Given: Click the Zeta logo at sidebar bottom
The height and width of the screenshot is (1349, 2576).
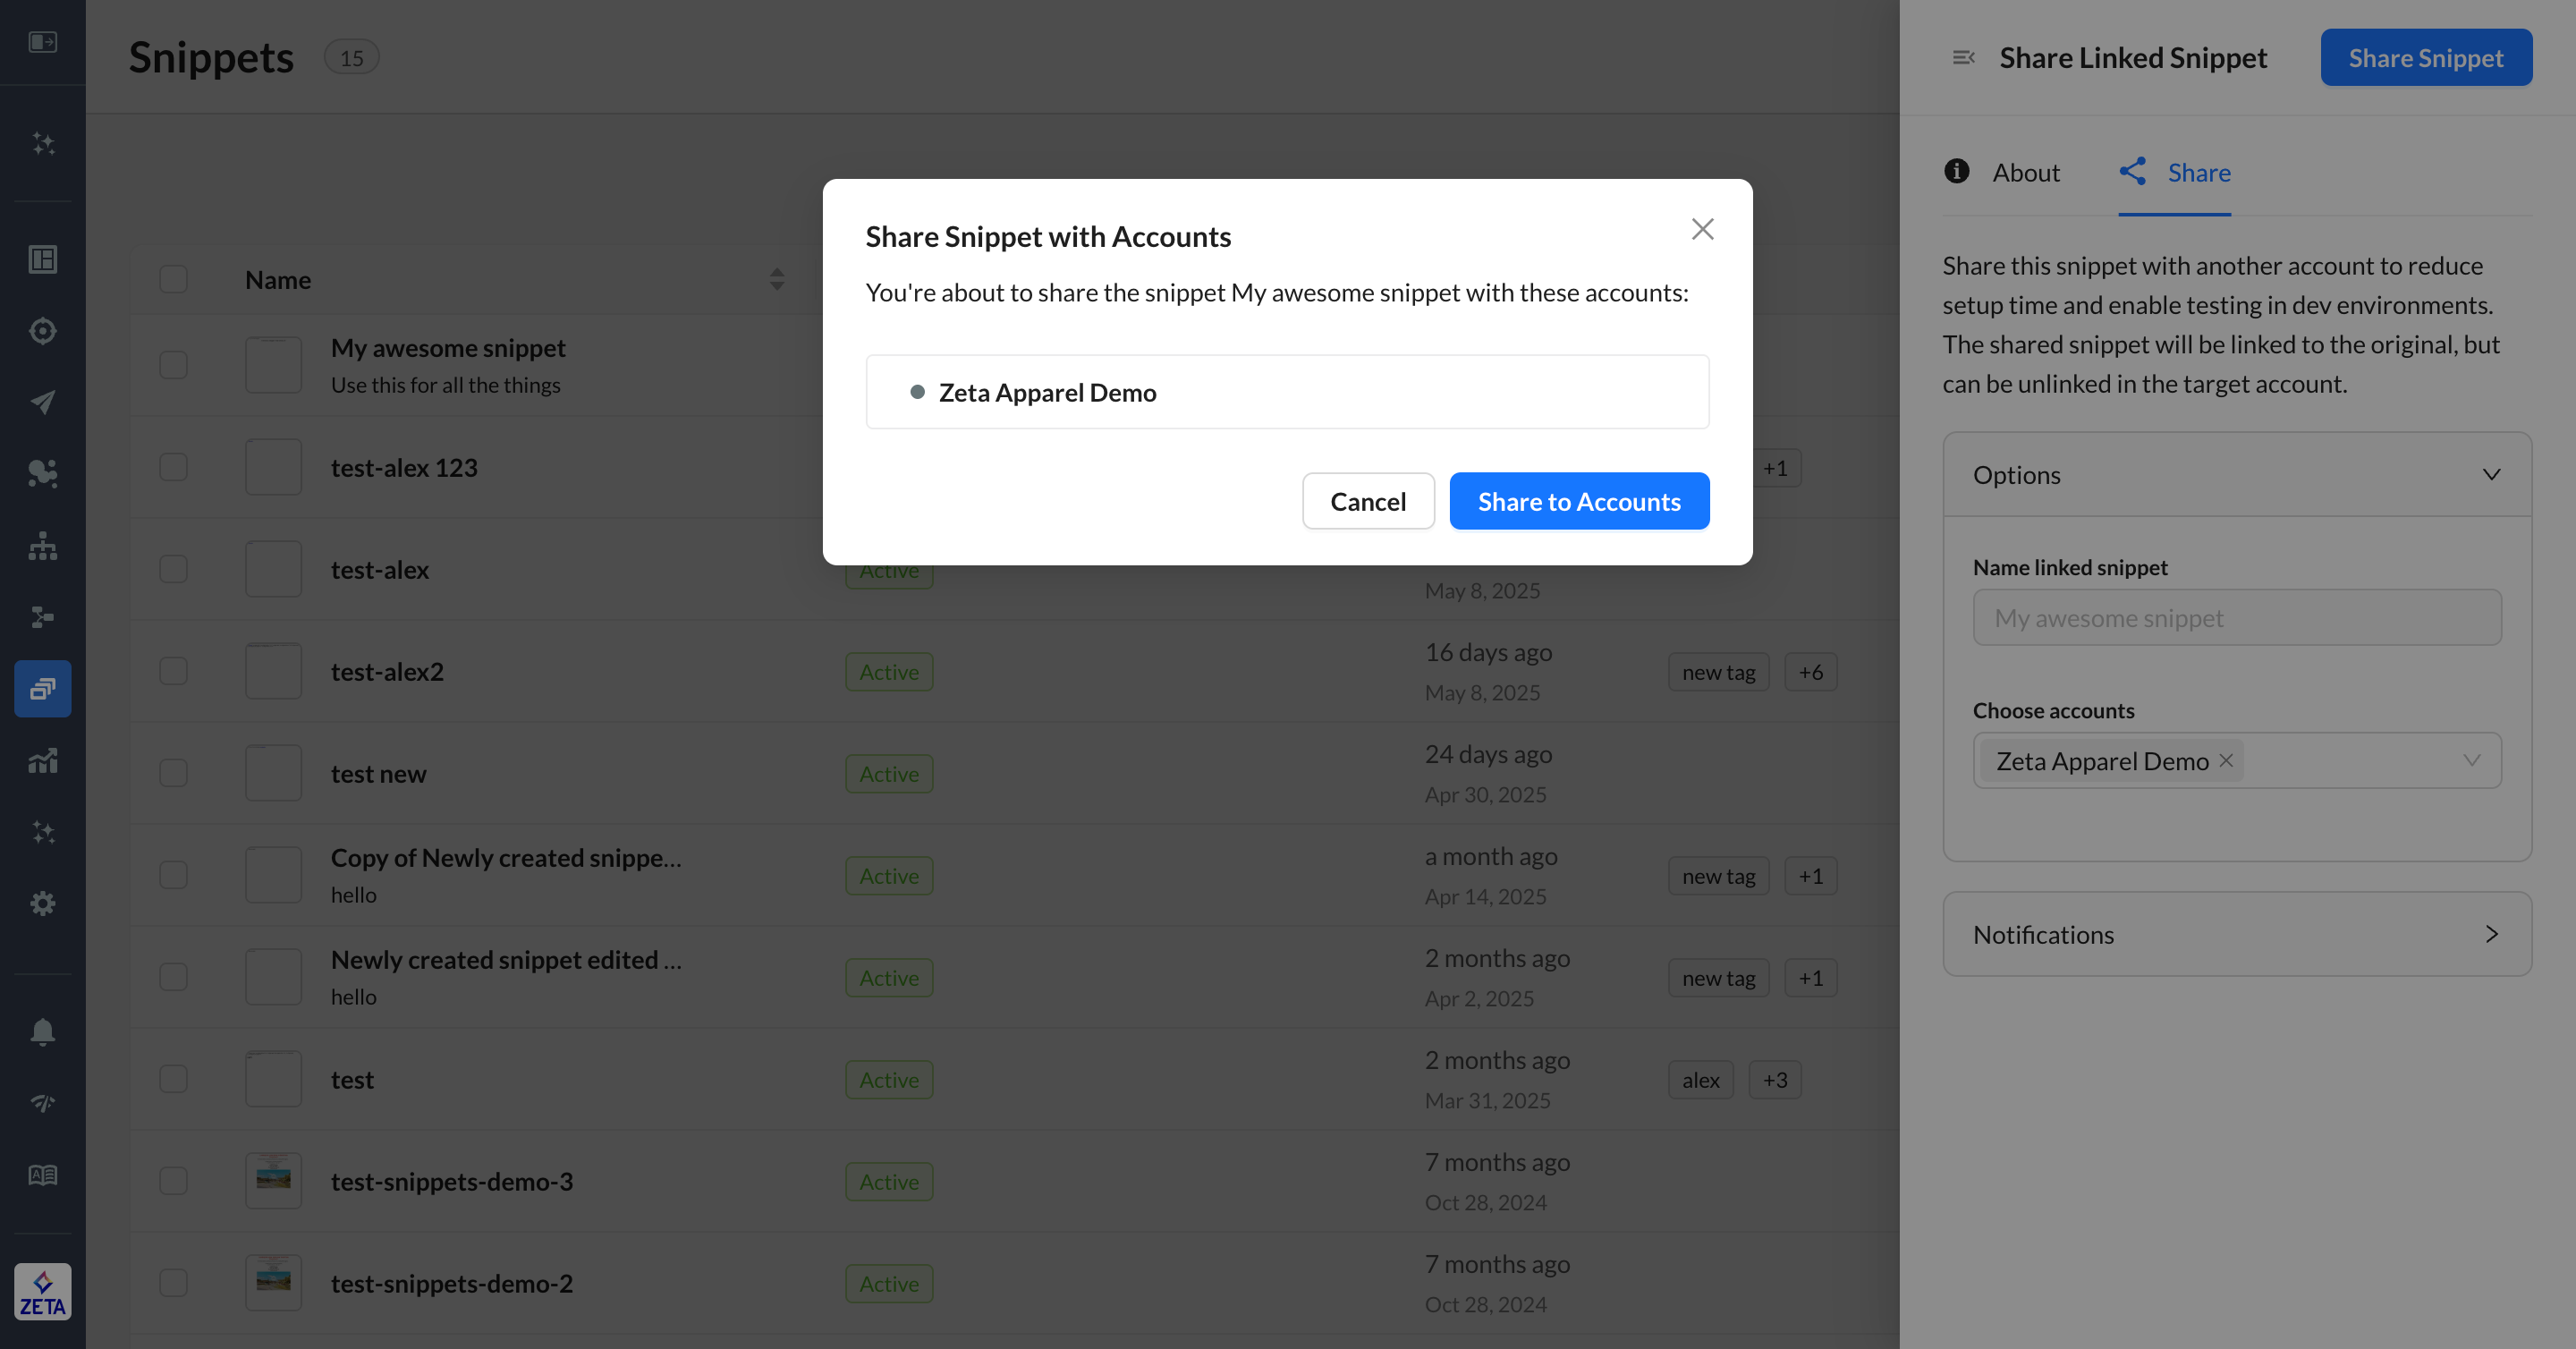Looking at the screenshot, I should click(42, 1292).
